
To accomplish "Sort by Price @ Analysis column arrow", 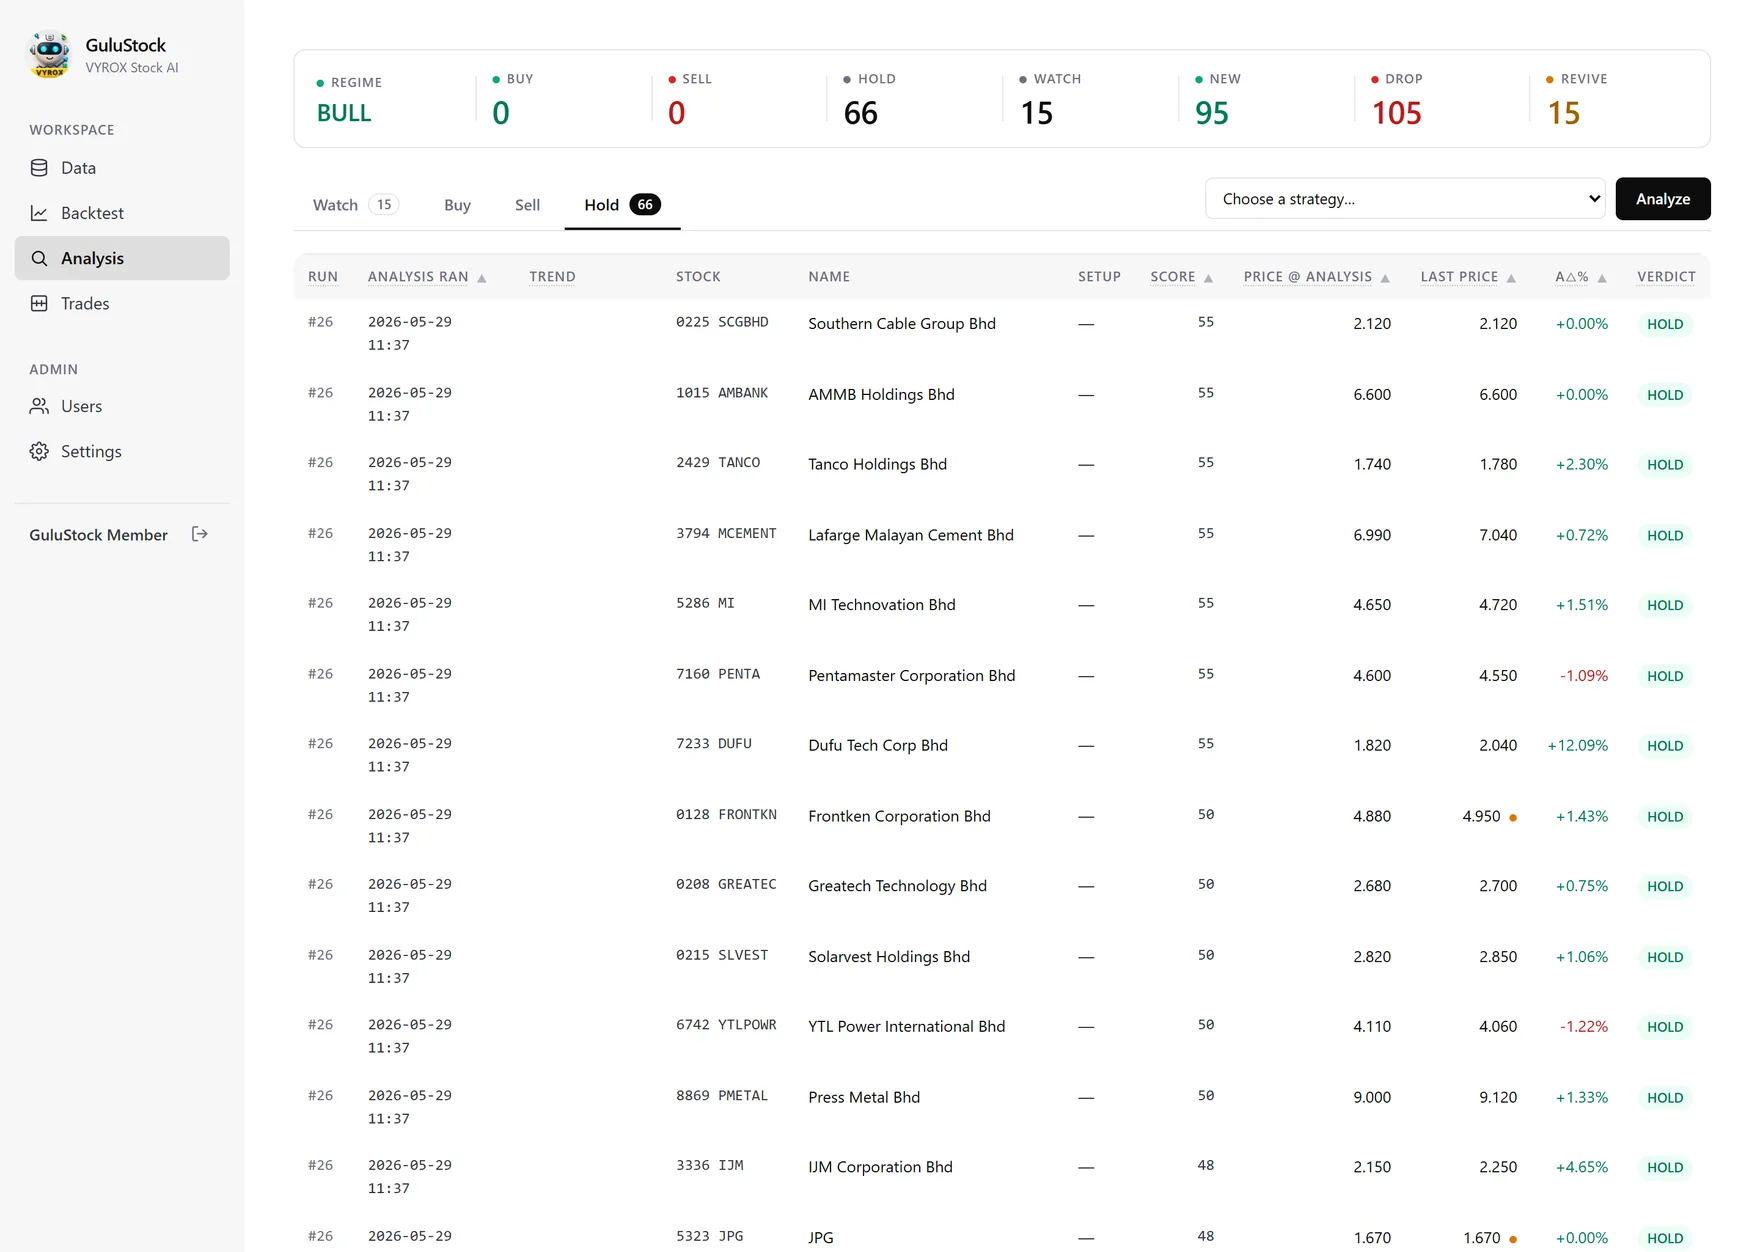I will tap(1385, 278).
